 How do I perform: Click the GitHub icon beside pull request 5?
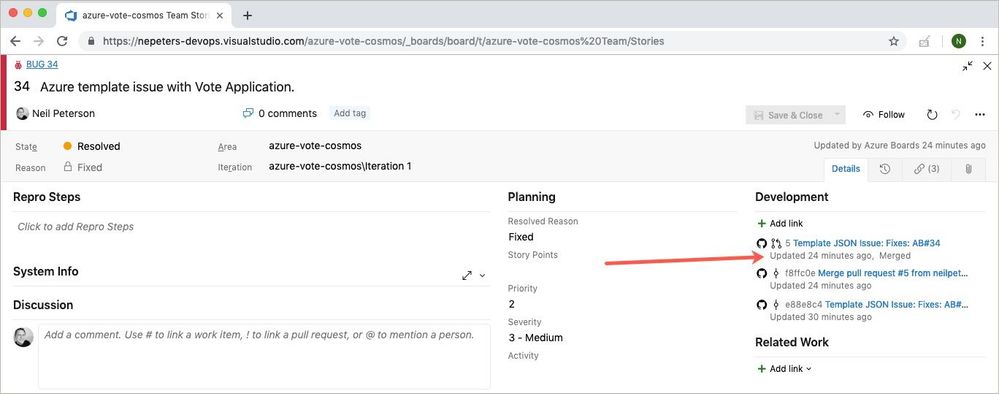tap(761, 243)
